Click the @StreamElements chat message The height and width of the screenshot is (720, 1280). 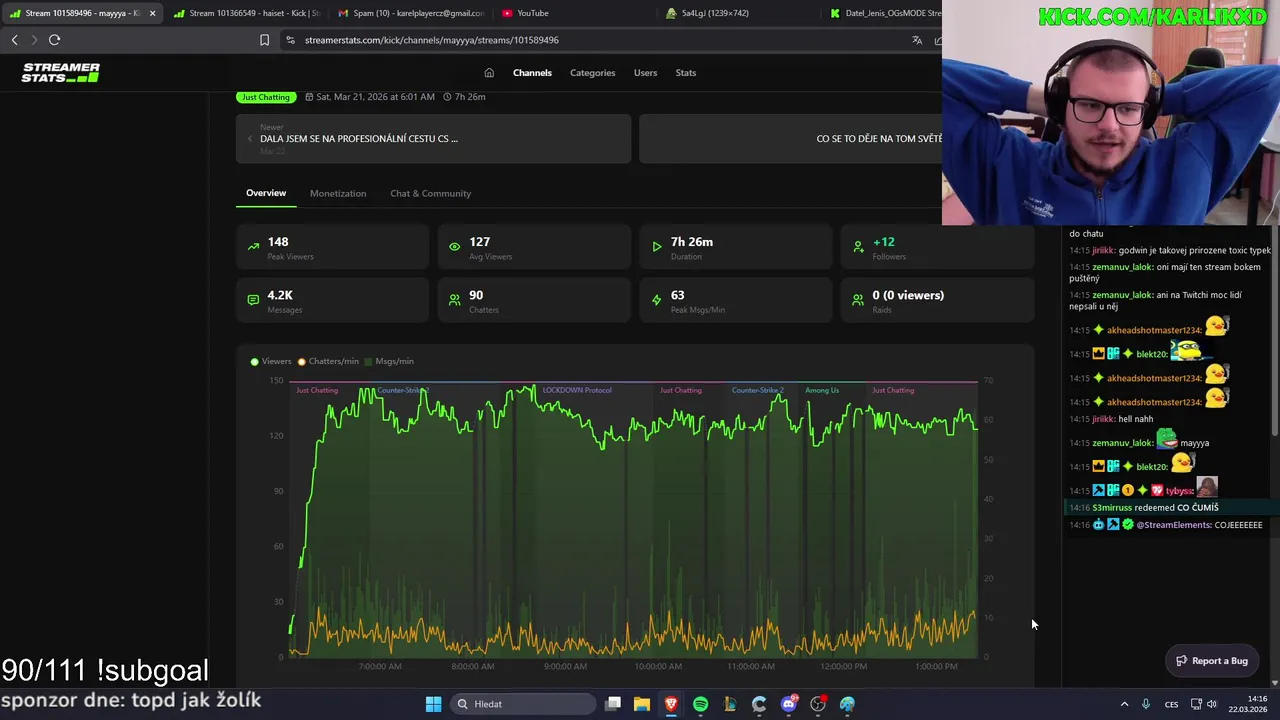pyautogui.click(x=1166, y=525)
